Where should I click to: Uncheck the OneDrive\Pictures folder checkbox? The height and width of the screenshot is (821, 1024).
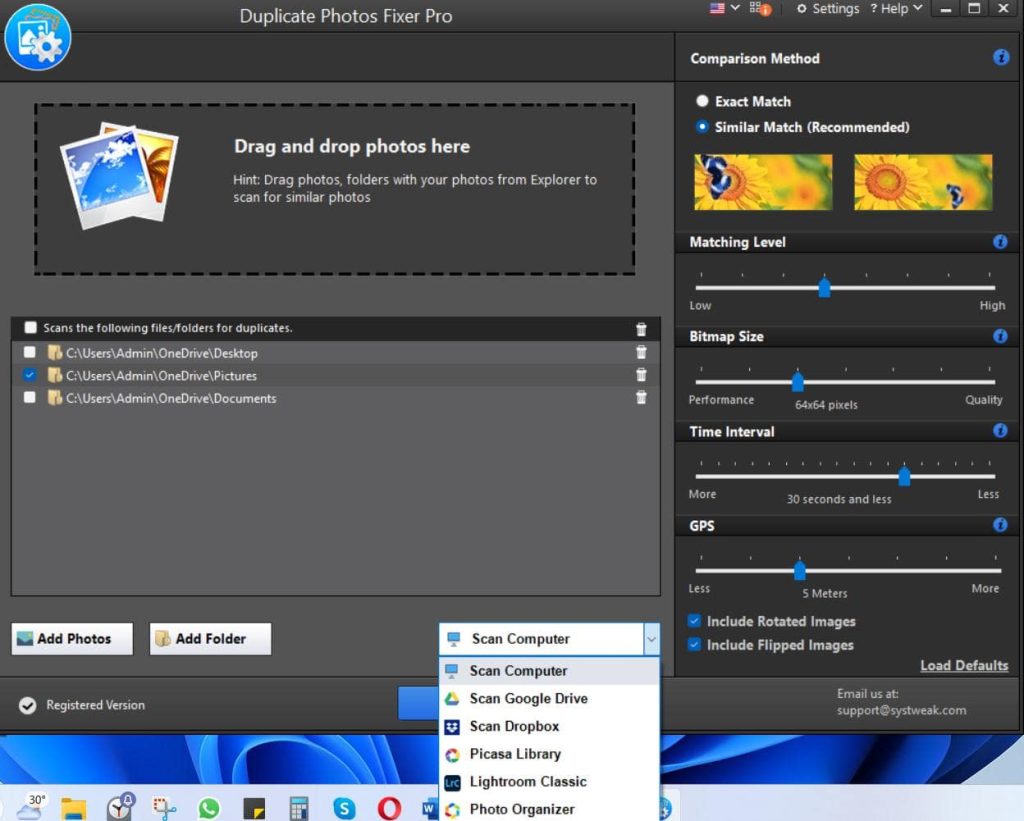[x=29, y=375]
